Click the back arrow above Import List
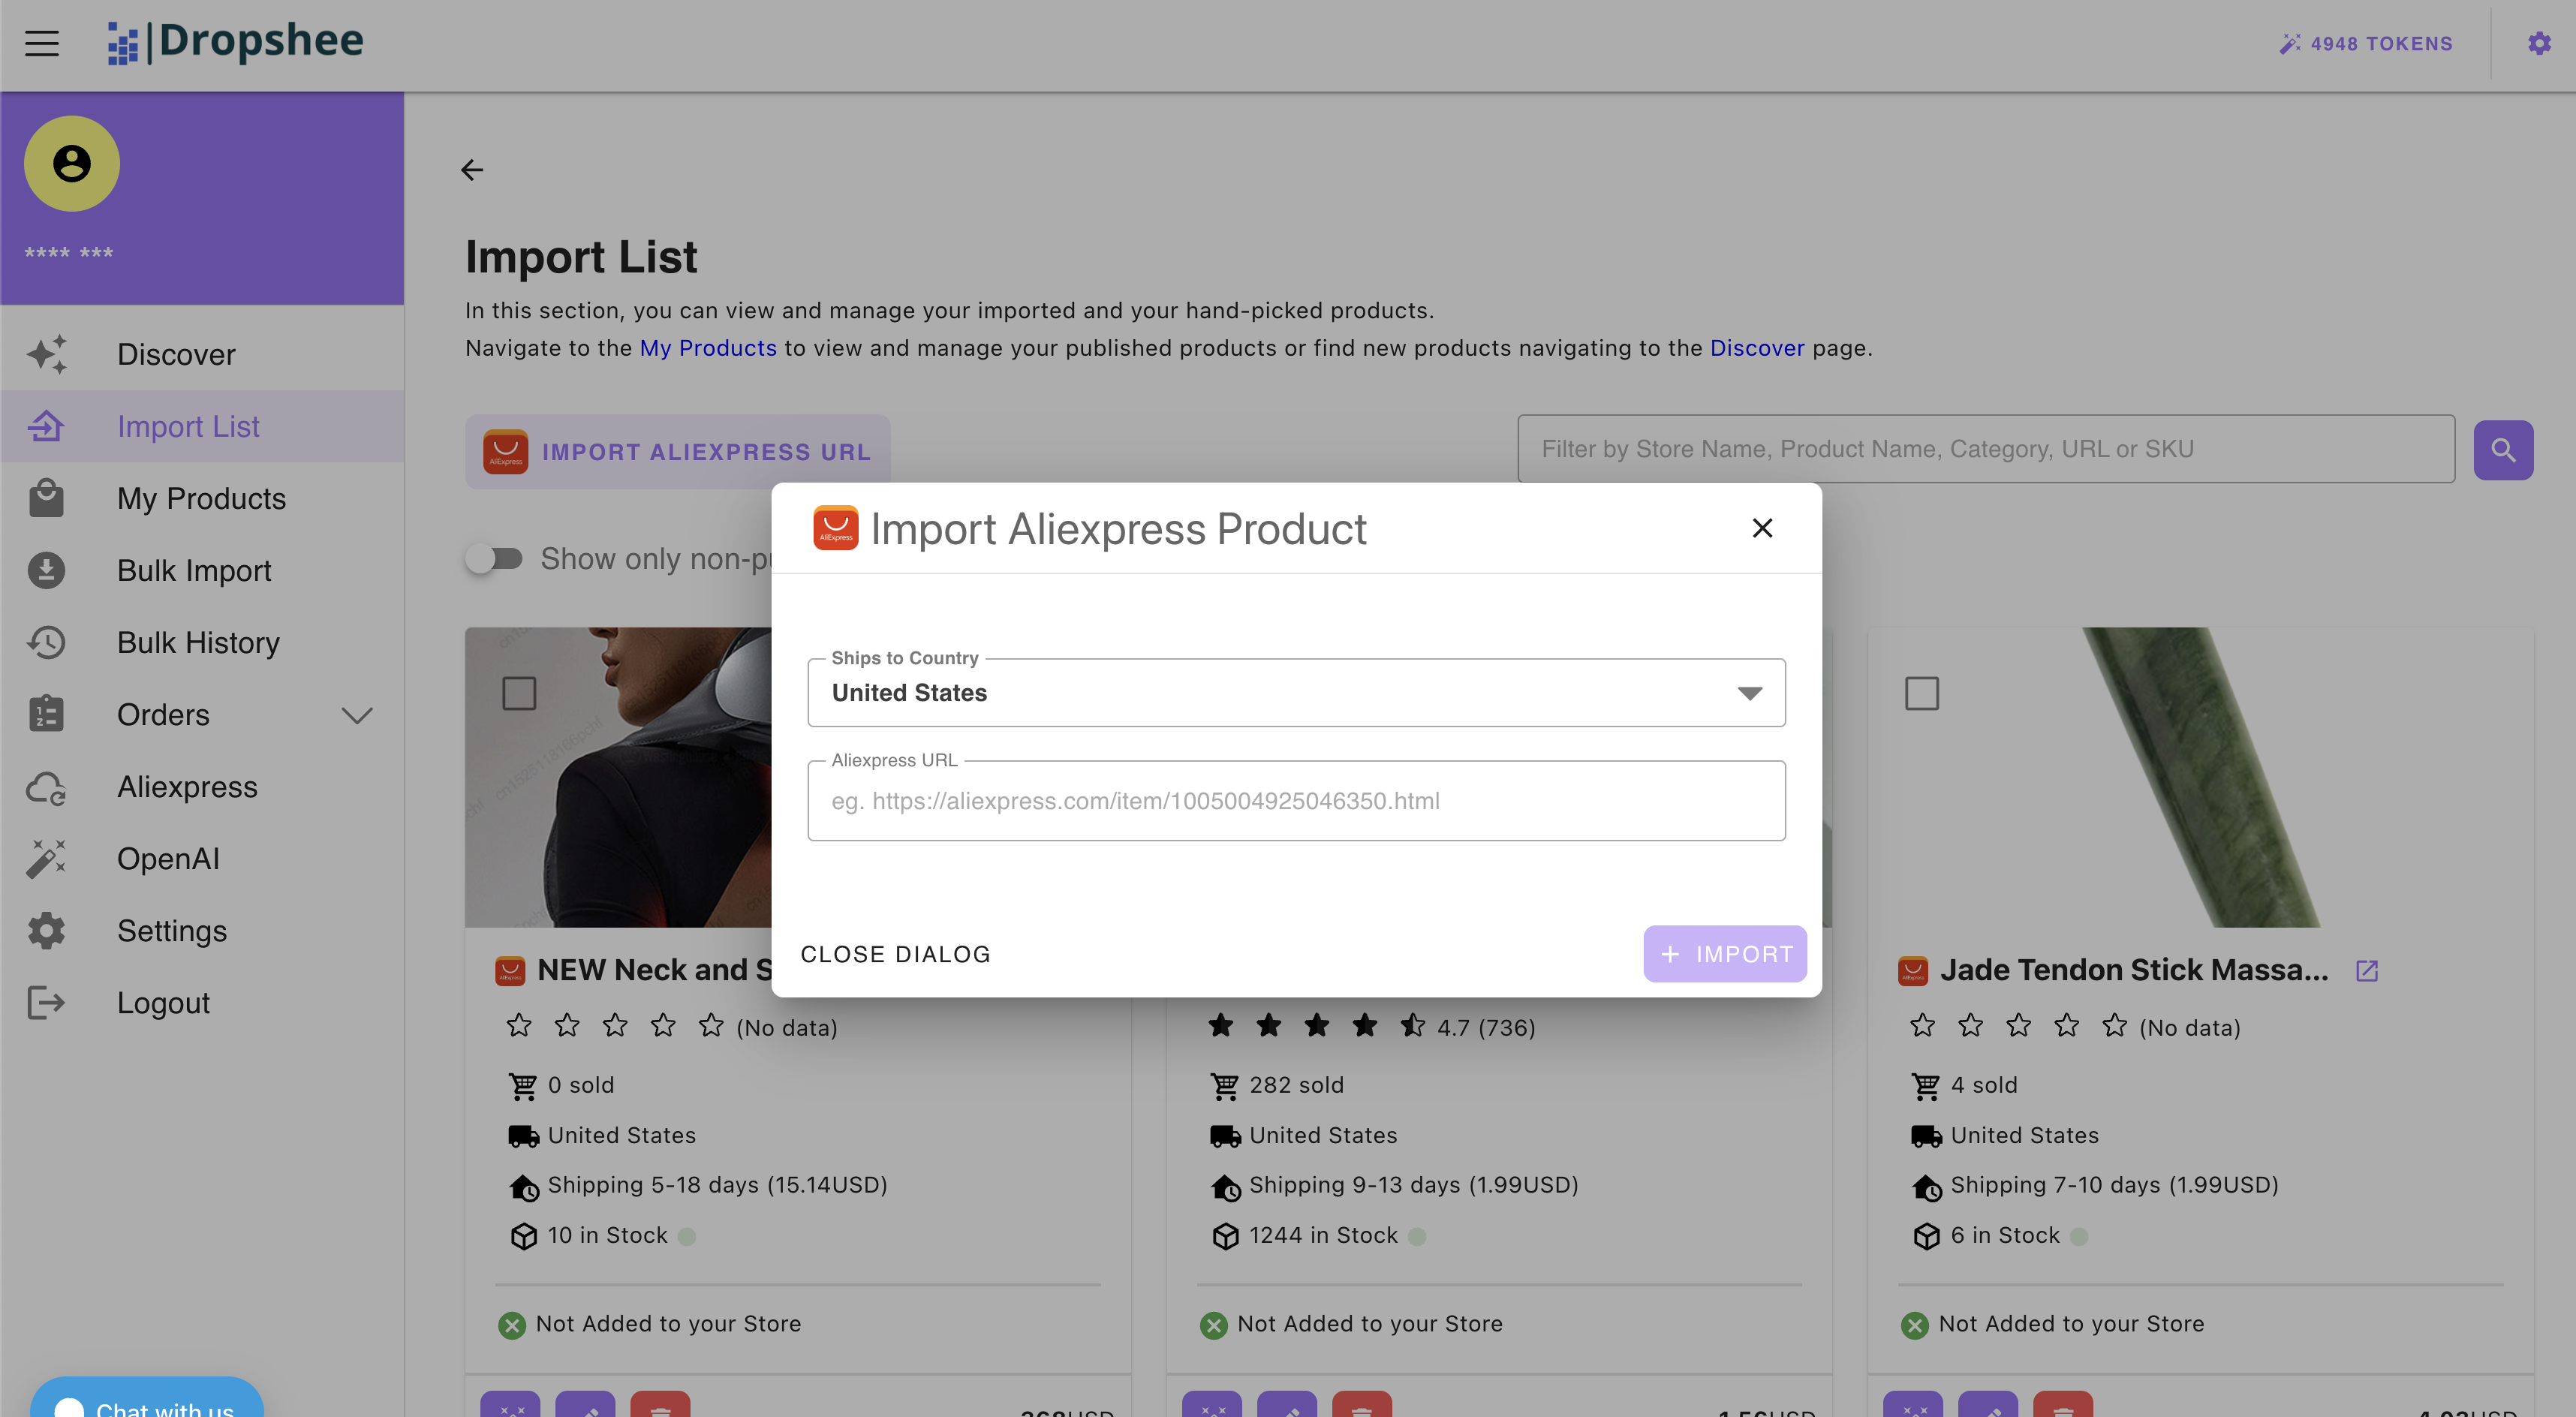This screenshot has height=1417, width=2576. pos(472,170)
